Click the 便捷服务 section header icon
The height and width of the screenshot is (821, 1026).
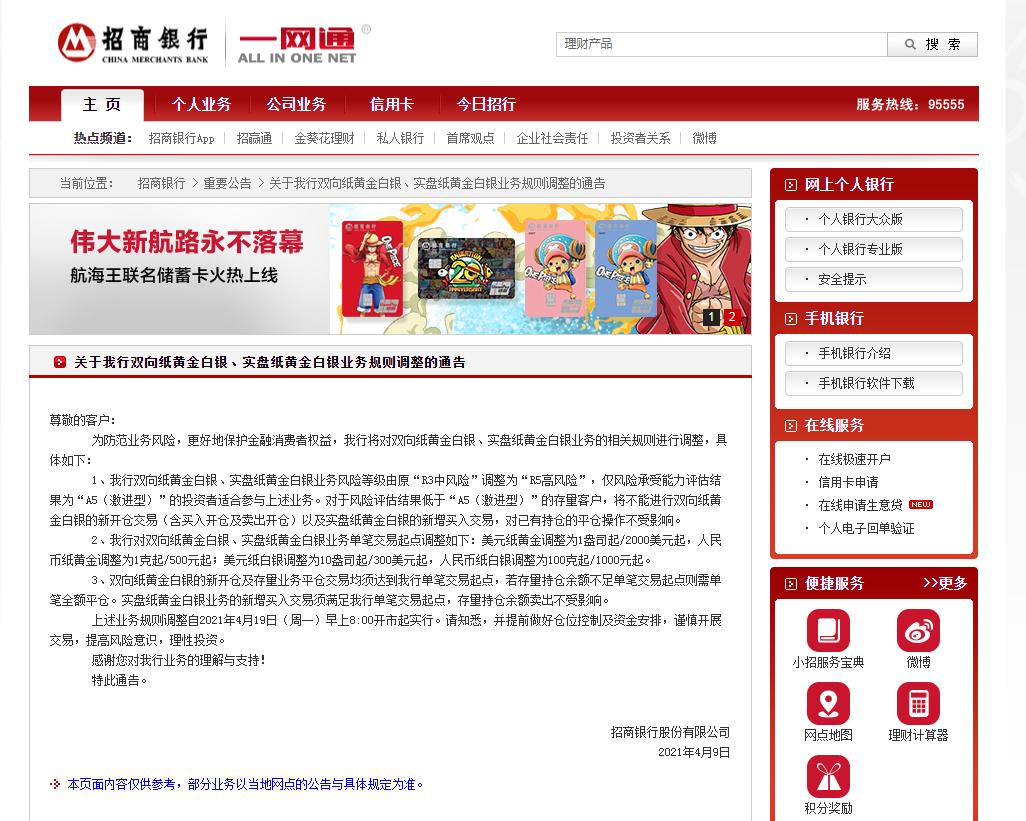point(790,584)
